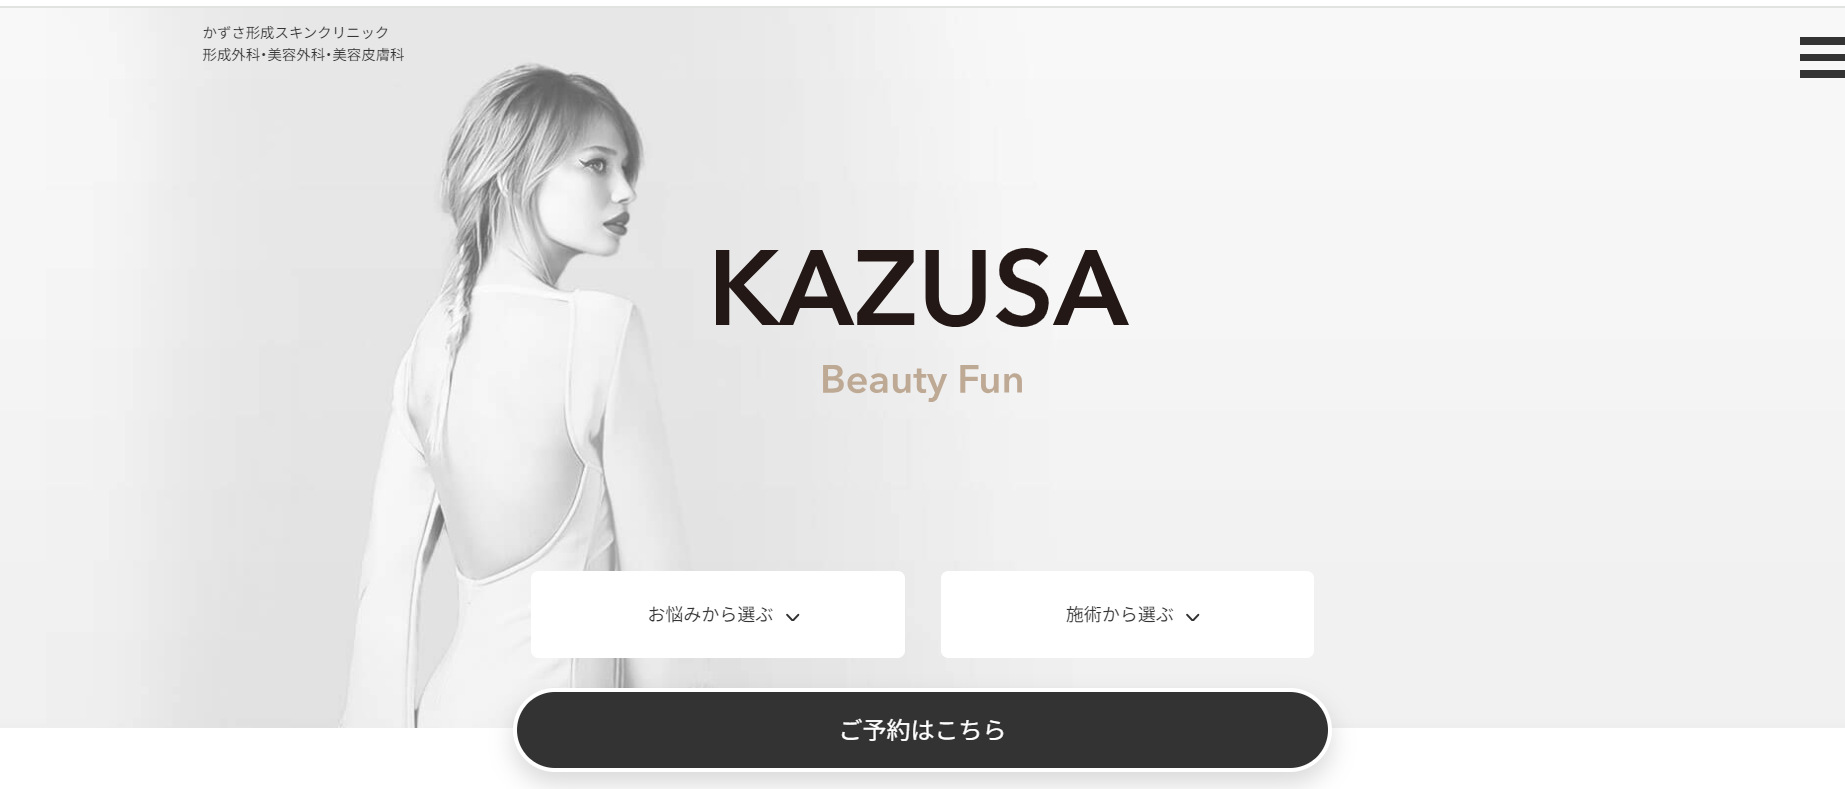Click the model's white dress back
This screenshot has width=1845, height=789.
click(x=520, y=430)
